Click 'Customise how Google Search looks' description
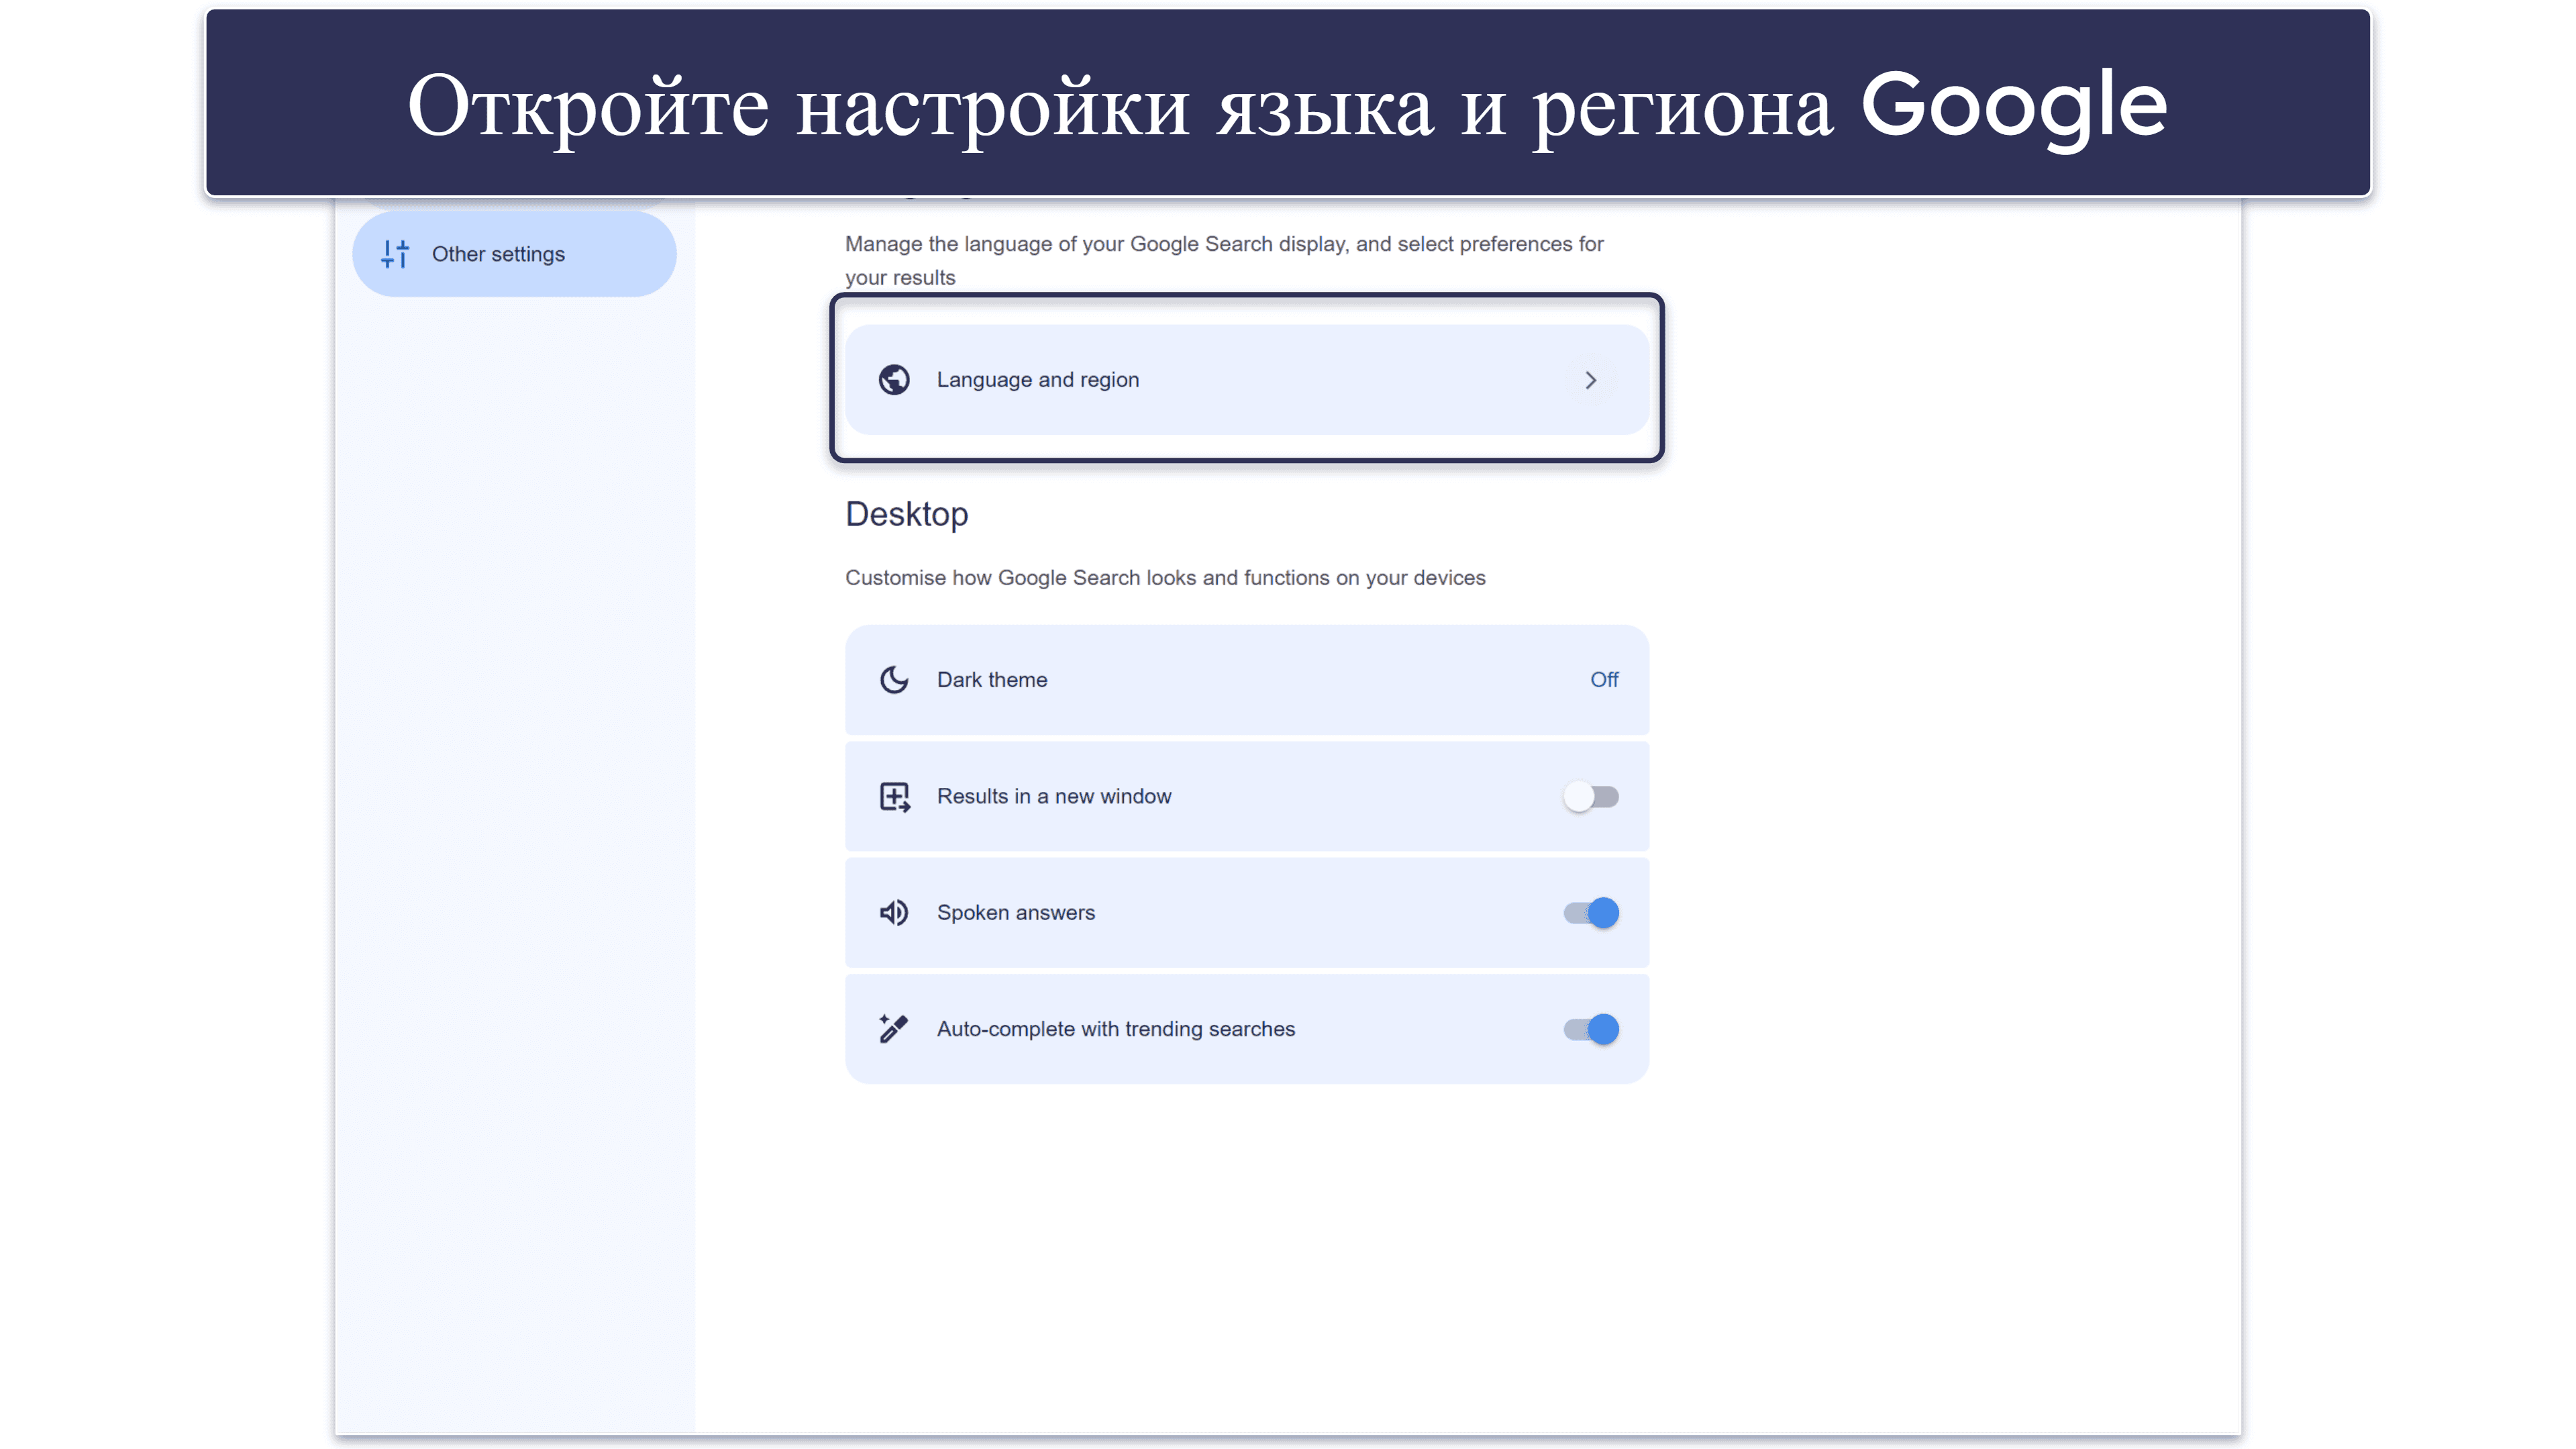 (x=1165, y=578)
